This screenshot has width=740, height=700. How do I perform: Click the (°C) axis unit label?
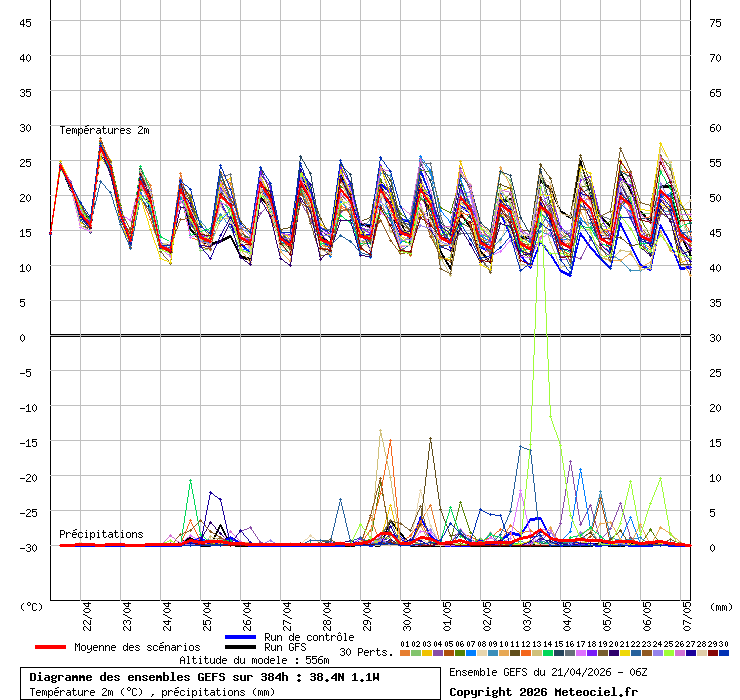[x=31, y=606]
